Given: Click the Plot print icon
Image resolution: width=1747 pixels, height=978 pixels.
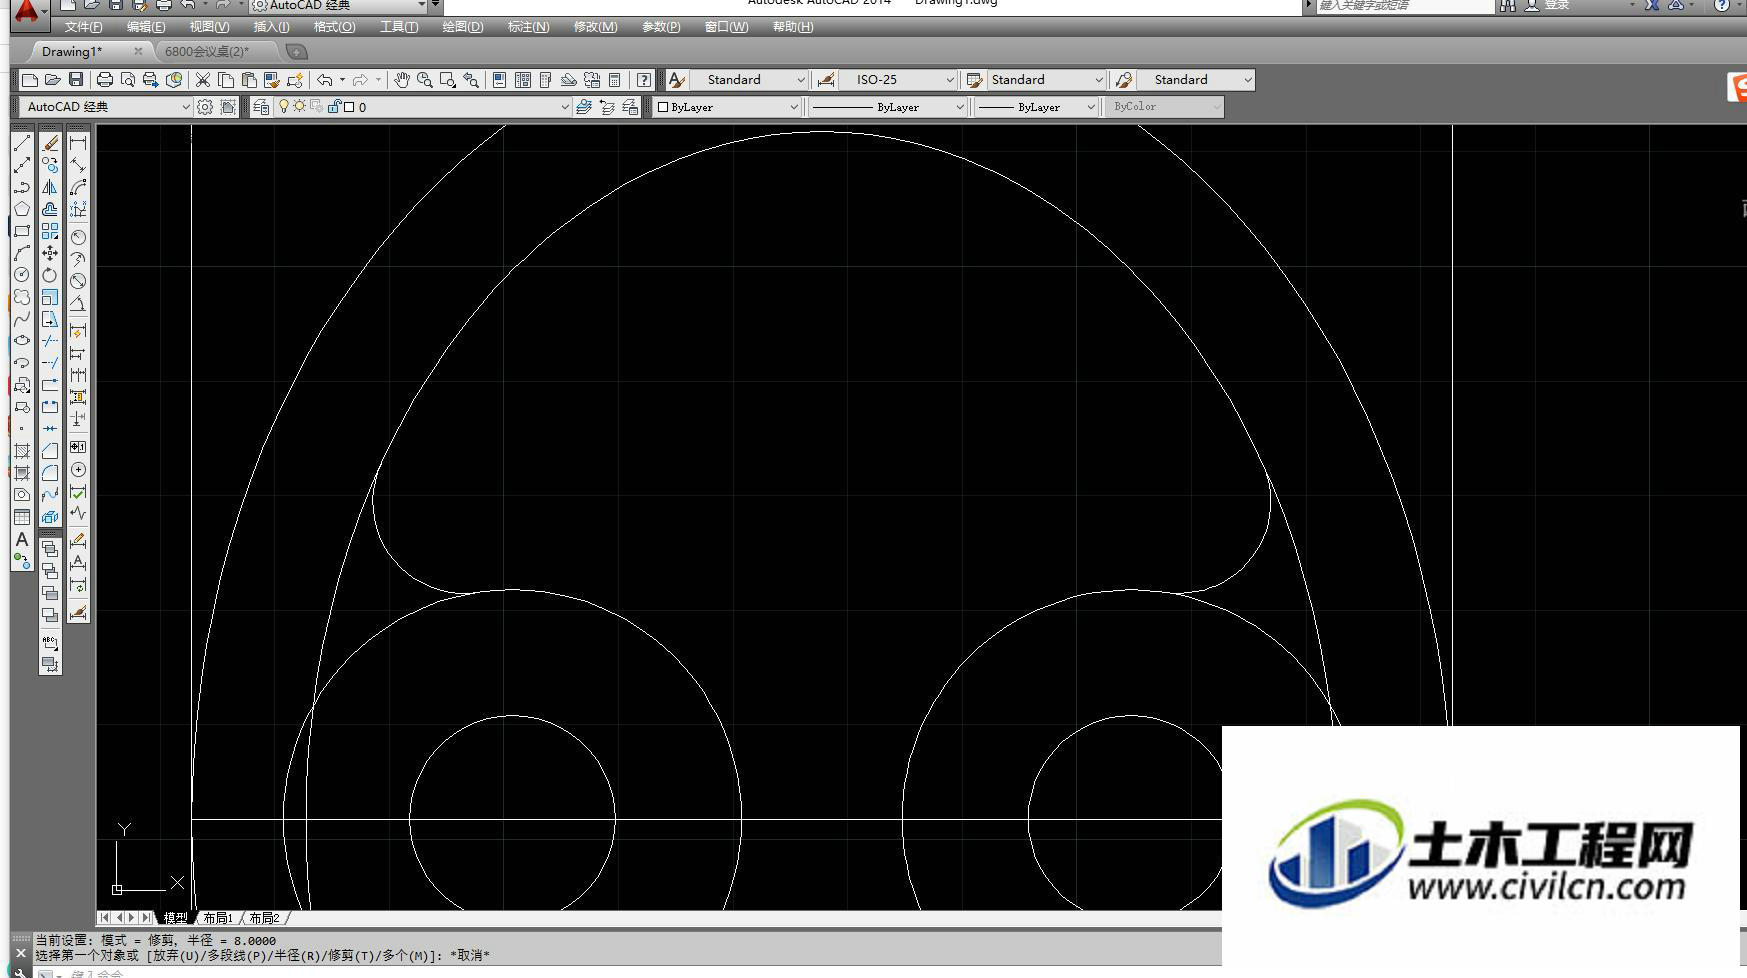Looking at the screenshot, I should pos(104,80).
